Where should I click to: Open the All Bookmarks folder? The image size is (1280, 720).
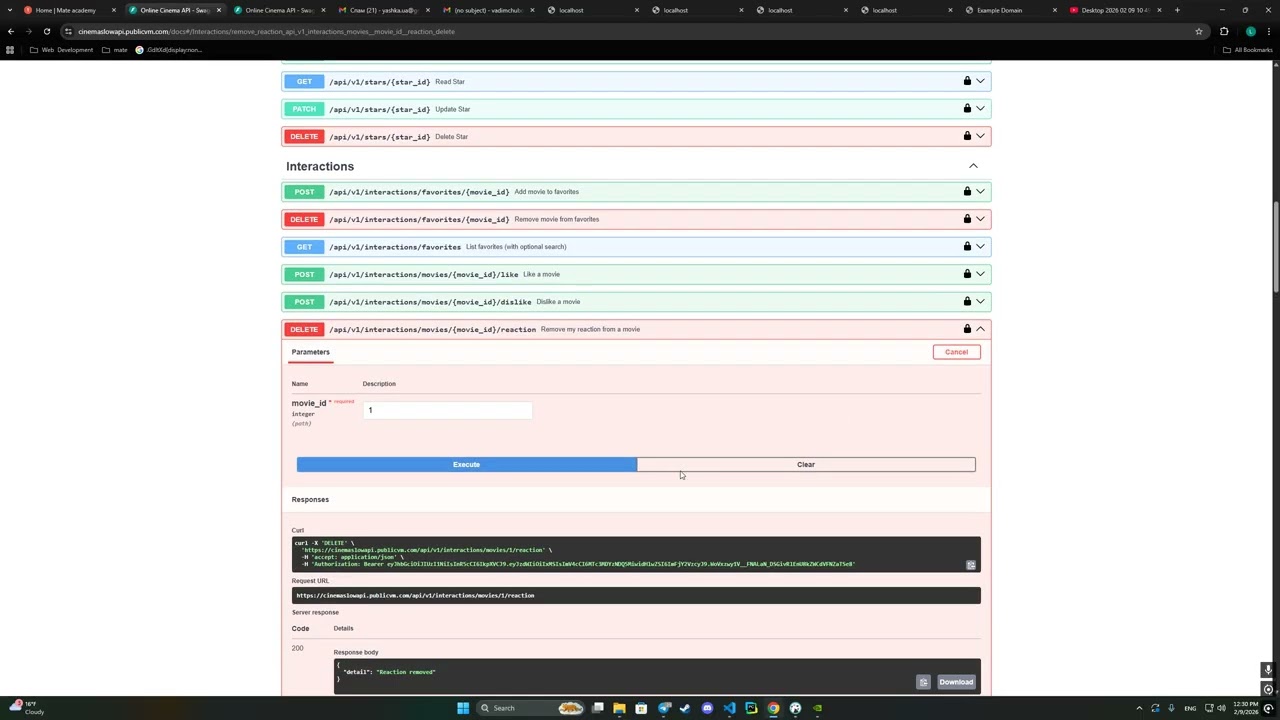click(x=1248, y=50)
